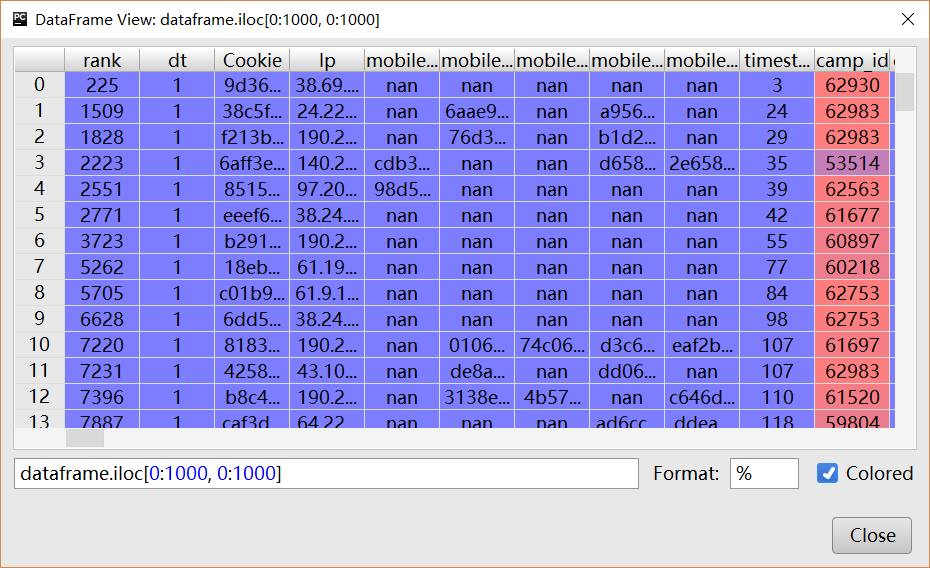Viewport: 930px width, 568px height.
Task: Click timestamp cell with value 84
Action: [x=777, y=293]
